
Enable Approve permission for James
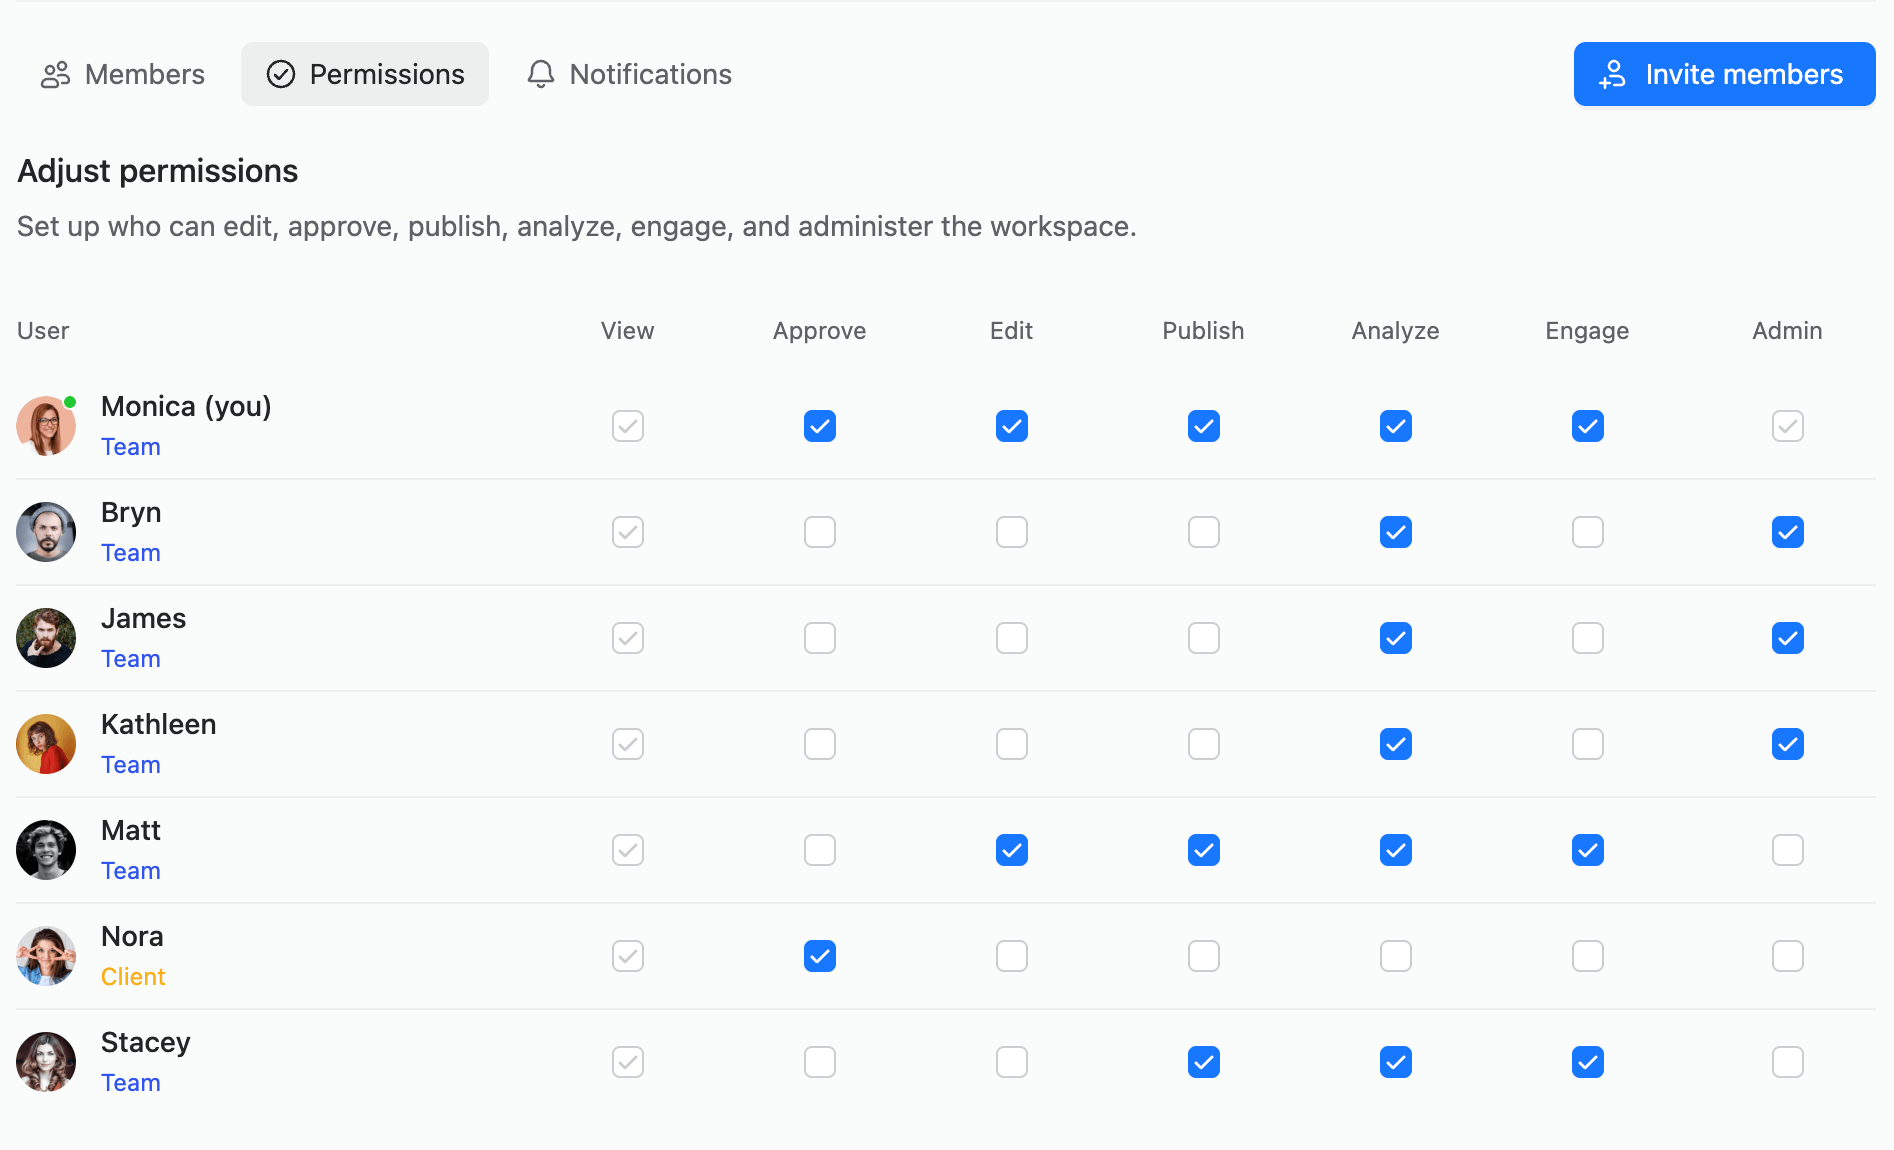click(820, 638)
